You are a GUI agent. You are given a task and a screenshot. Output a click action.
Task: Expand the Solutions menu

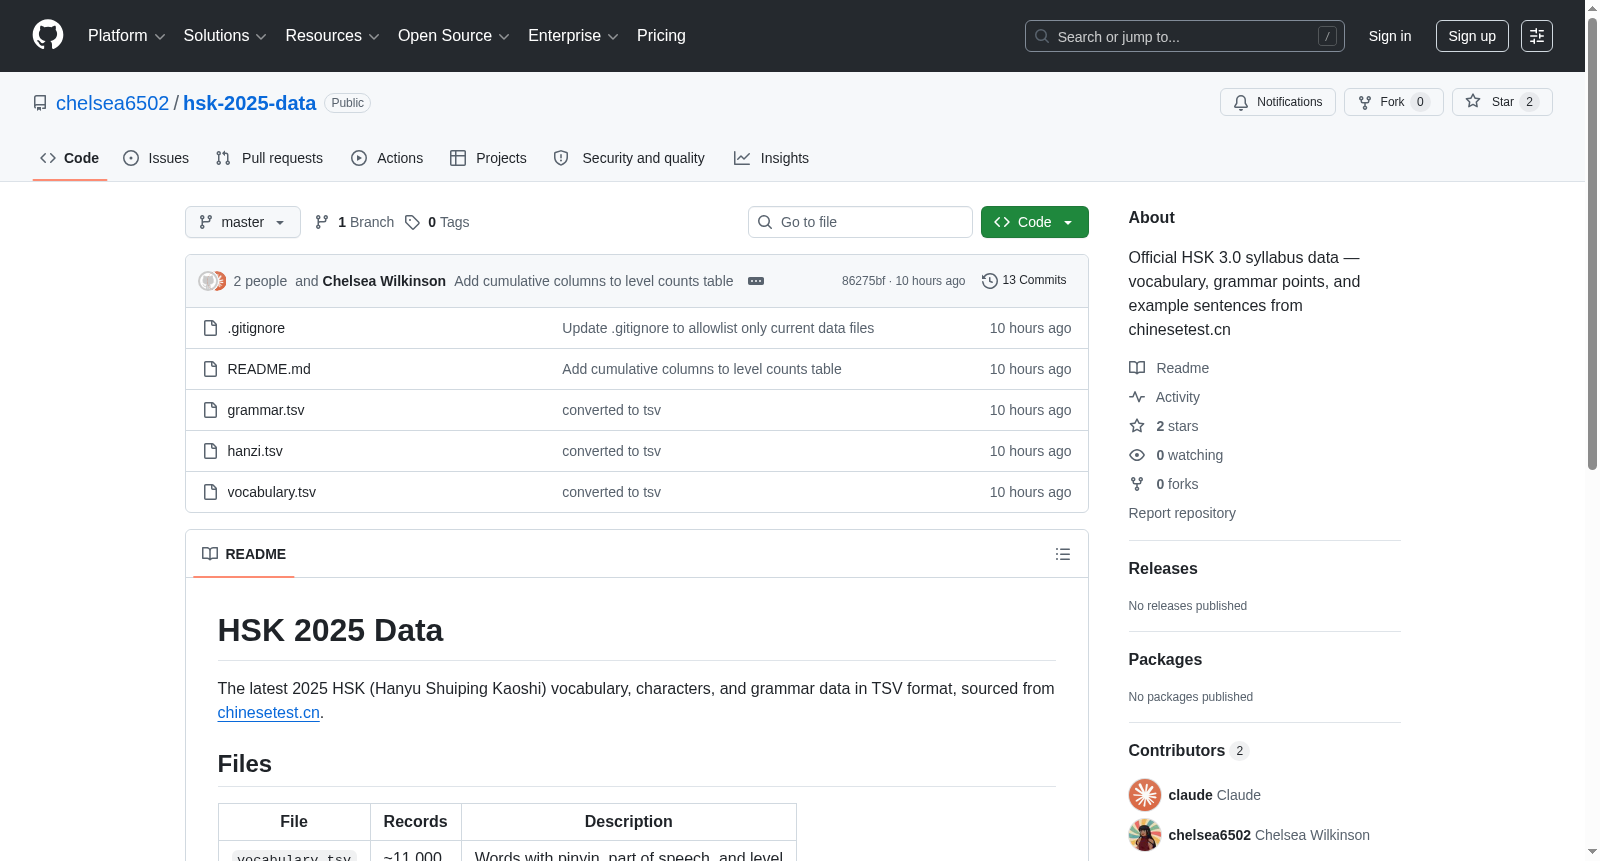point(225,36)
